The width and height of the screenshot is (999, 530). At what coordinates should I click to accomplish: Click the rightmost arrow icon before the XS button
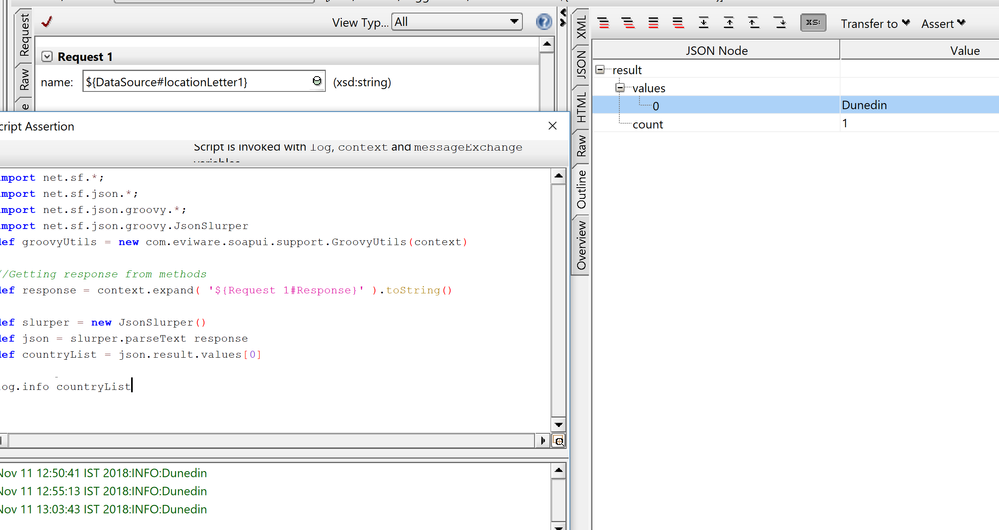point(780,23)
